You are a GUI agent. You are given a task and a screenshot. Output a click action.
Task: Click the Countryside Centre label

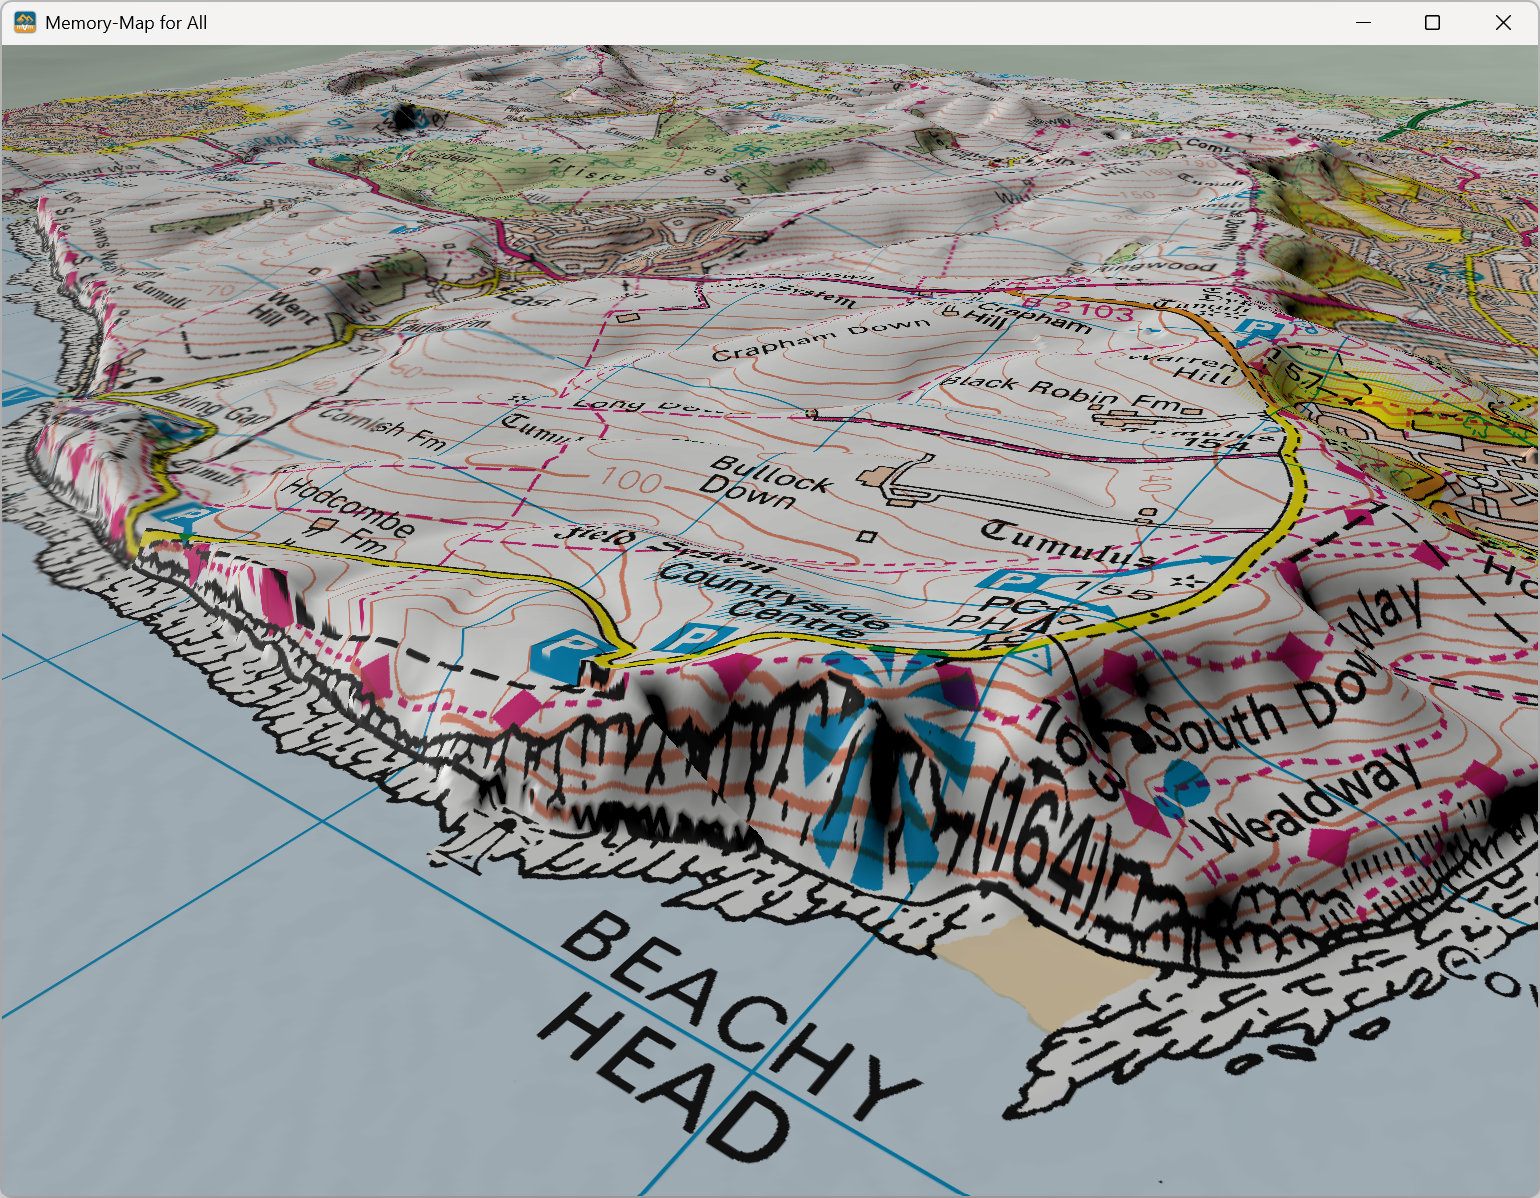774,601
